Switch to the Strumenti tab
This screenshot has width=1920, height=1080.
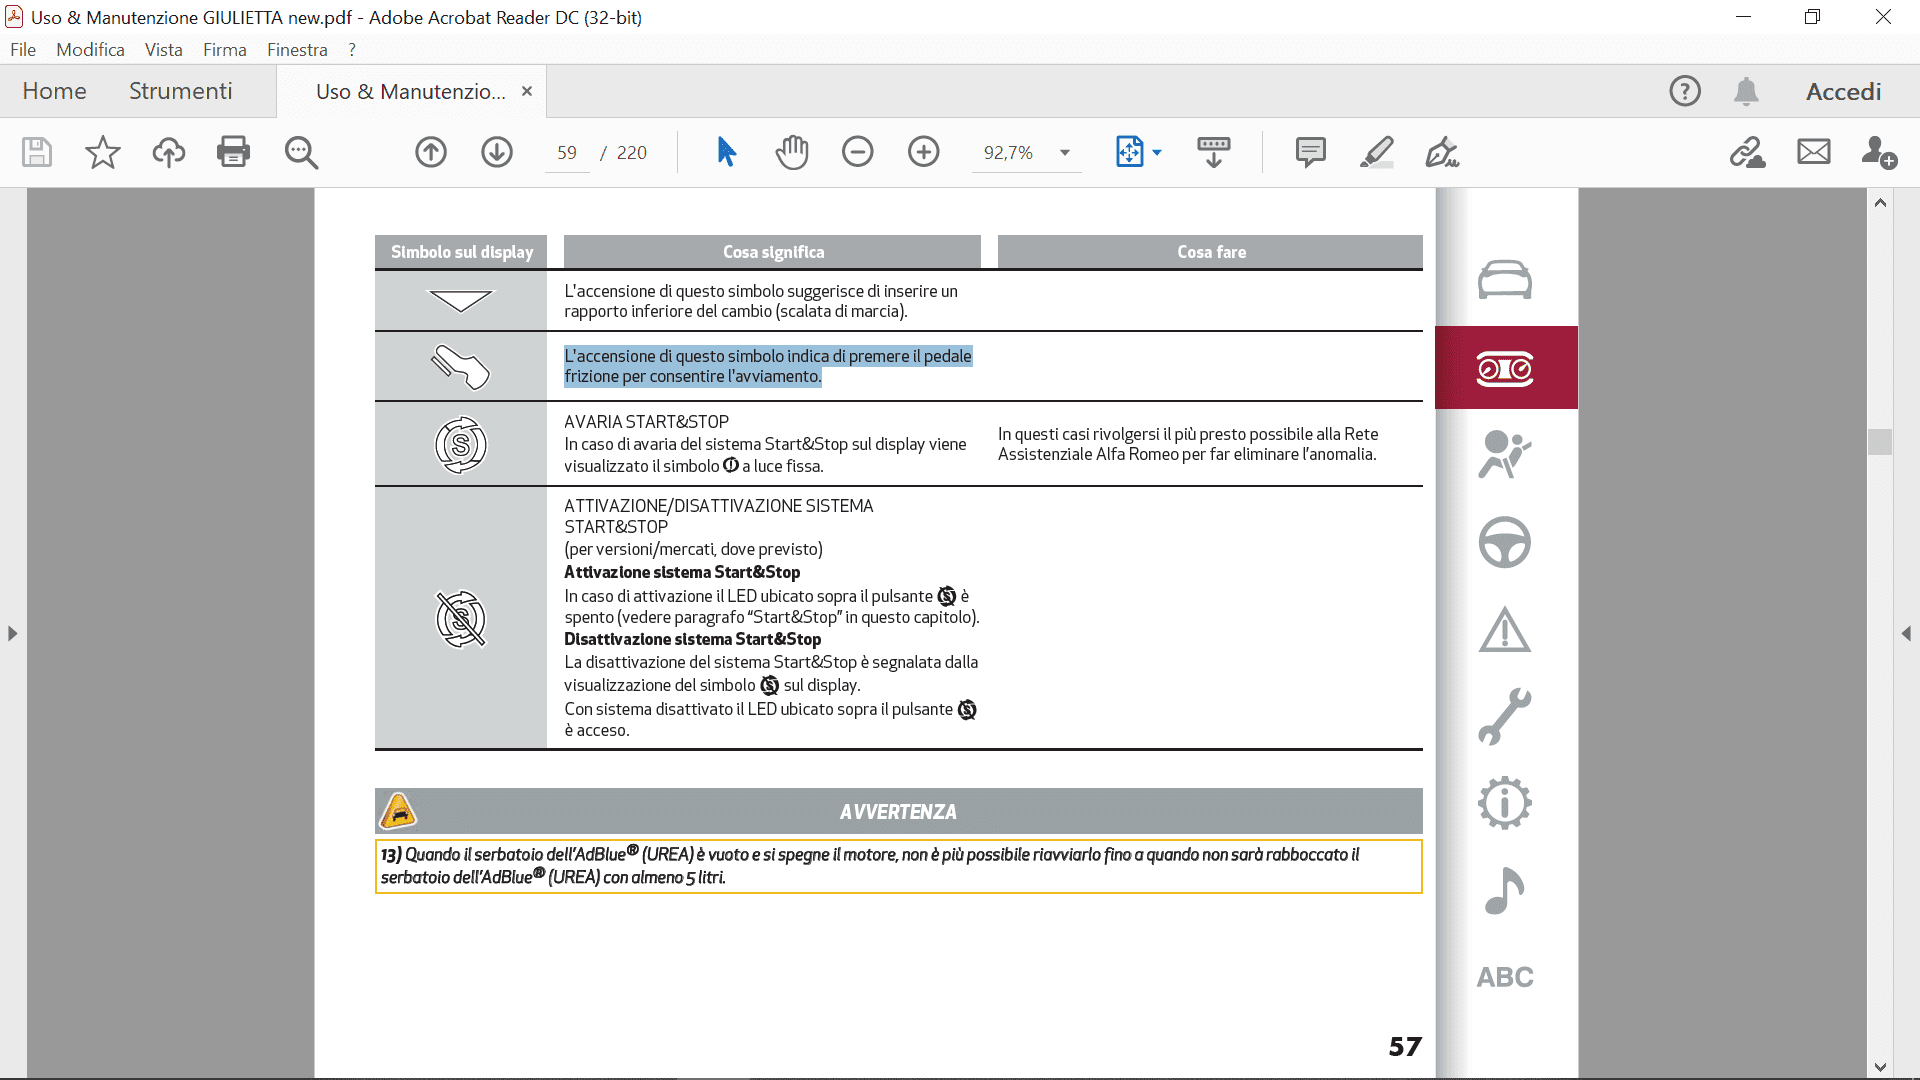(x=180, y=91)
